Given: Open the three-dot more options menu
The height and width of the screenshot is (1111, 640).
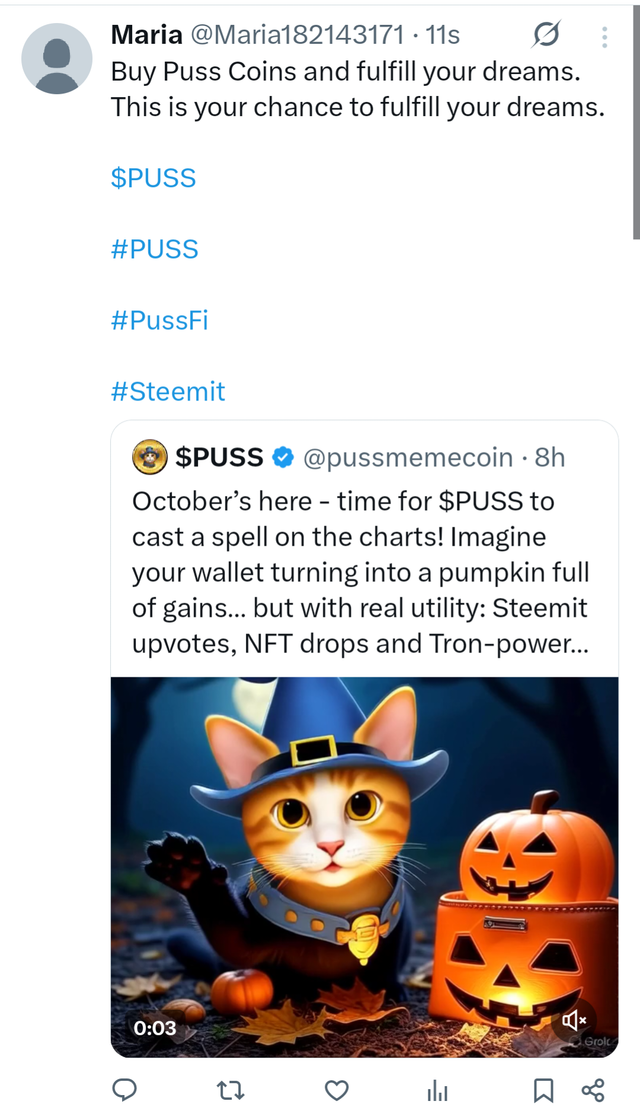Looking at the screenshot, I should pyautogui.click(x=604, y=37).
